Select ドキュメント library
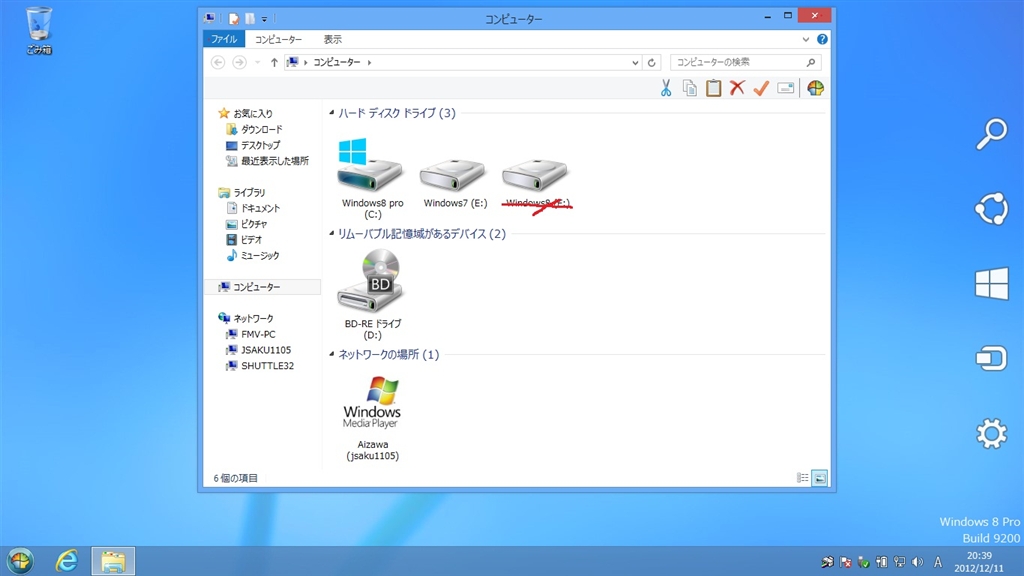1024x576 pixels. click(x=260, y=208)
